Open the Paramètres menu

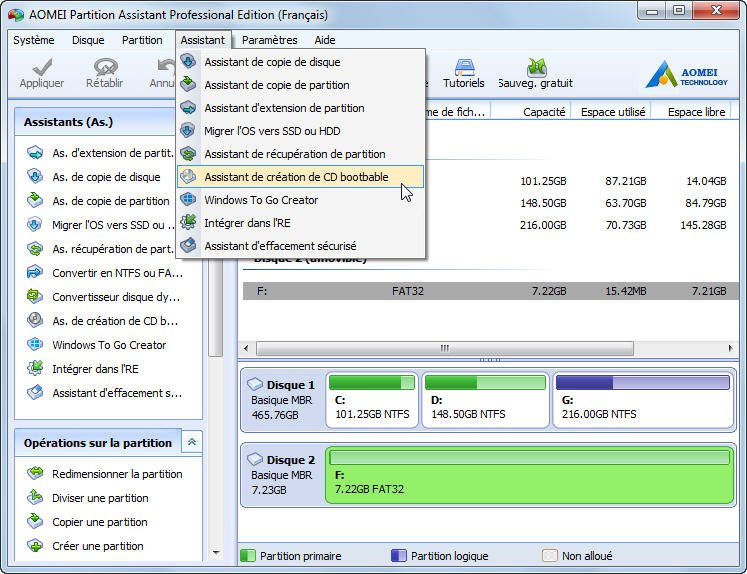270,40
